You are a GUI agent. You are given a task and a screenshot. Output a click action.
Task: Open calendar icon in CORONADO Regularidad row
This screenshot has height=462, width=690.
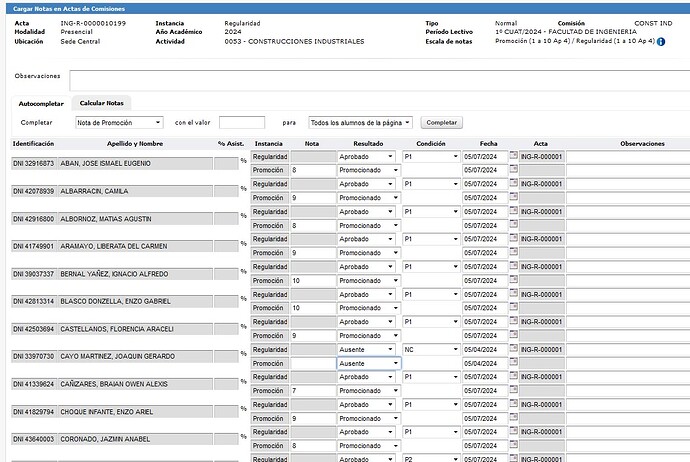point(514,431)
